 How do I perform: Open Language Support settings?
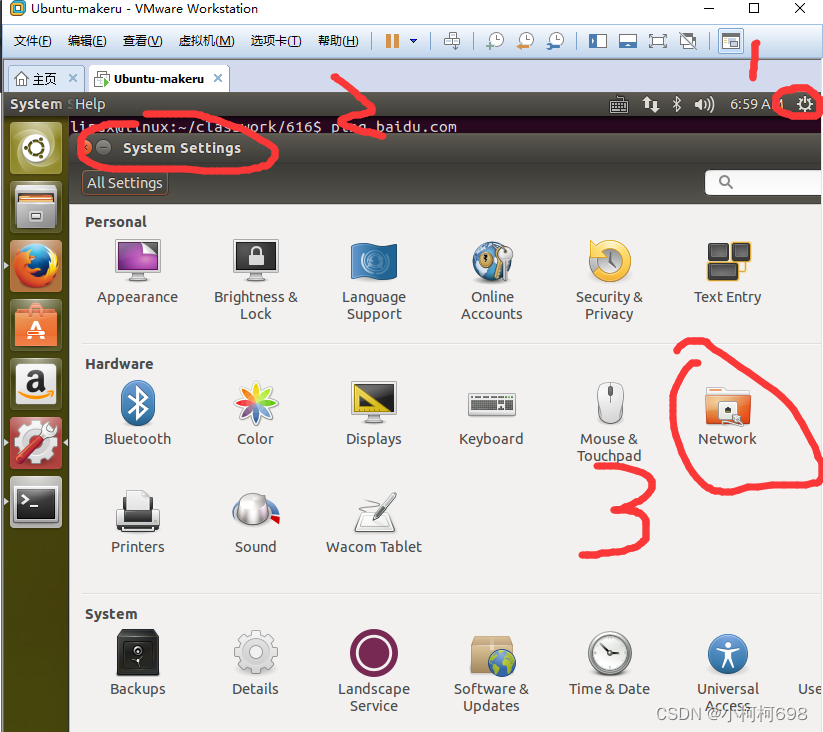[x=374, y=280]
